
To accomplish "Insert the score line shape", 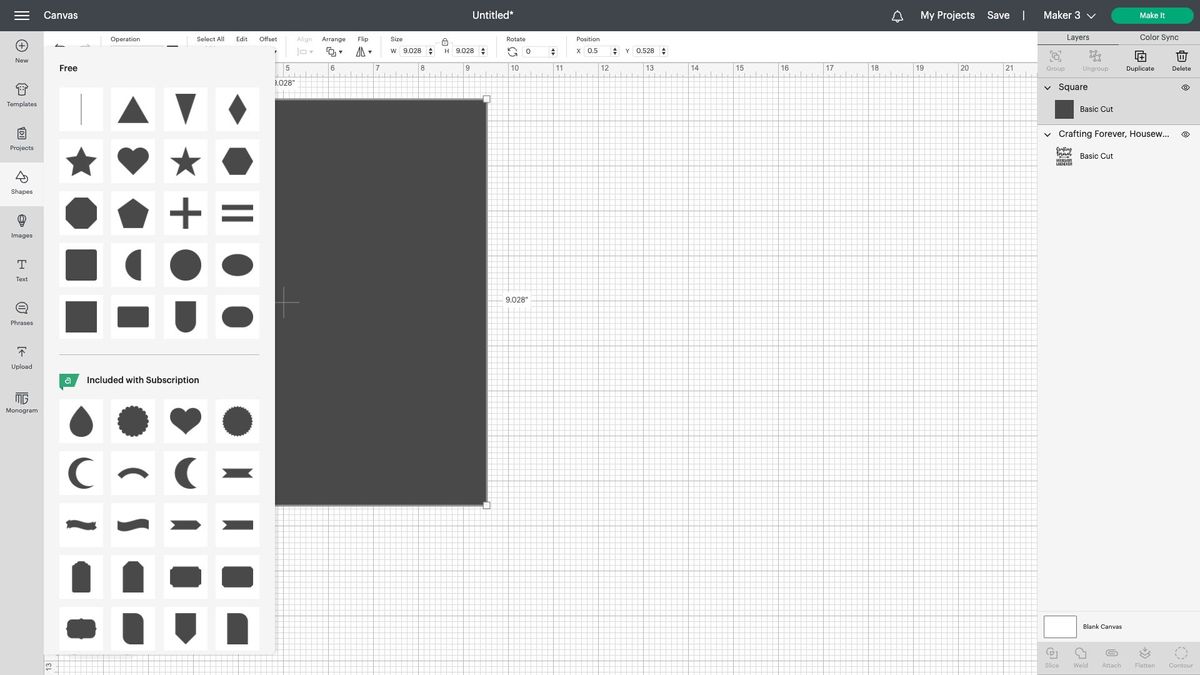I will click(81, 109).
